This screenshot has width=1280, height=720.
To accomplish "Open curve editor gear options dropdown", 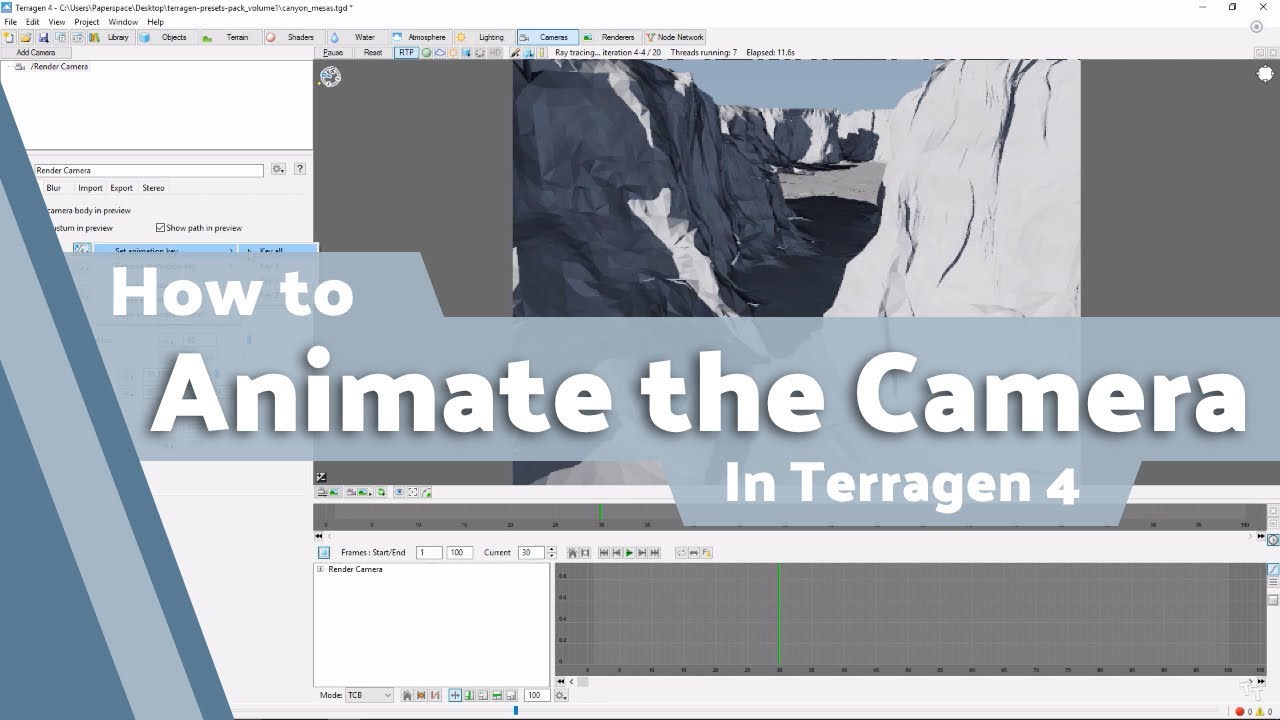I will point(561,695).
